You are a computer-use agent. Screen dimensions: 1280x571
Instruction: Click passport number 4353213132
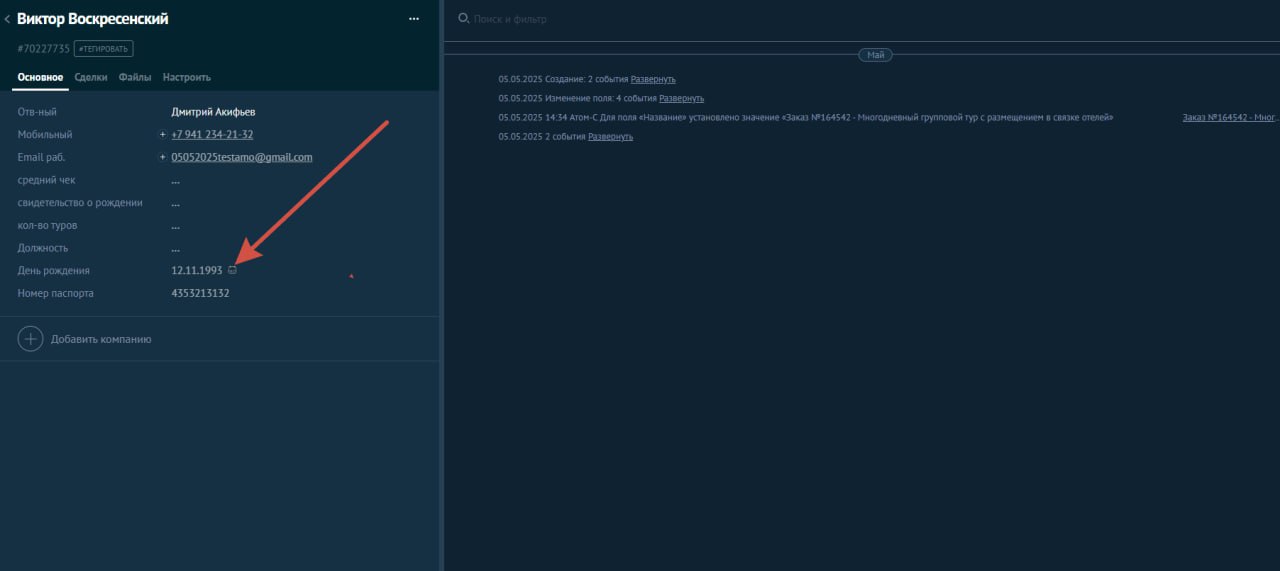tap(200, 293)
